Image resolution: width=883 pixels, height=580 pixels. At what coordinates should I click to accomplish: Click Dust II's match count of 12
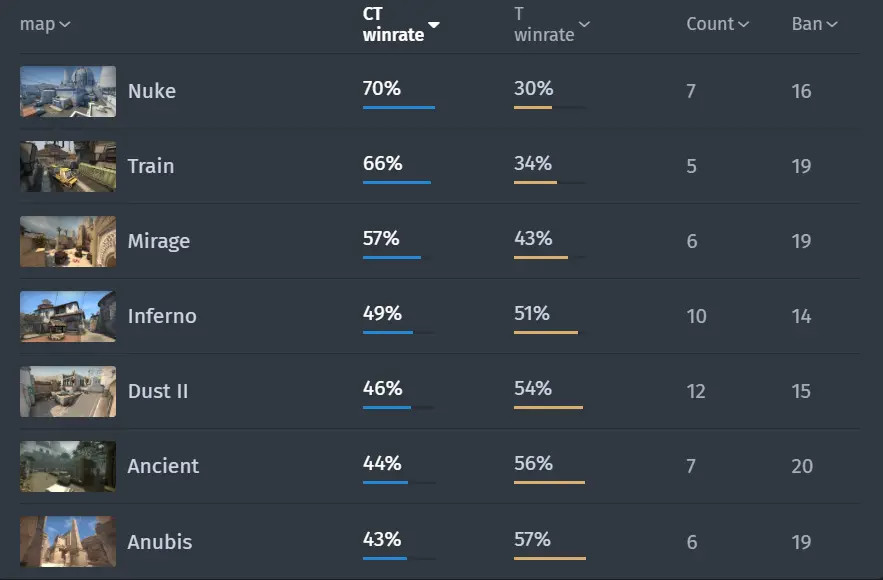(x=696, y=391)
